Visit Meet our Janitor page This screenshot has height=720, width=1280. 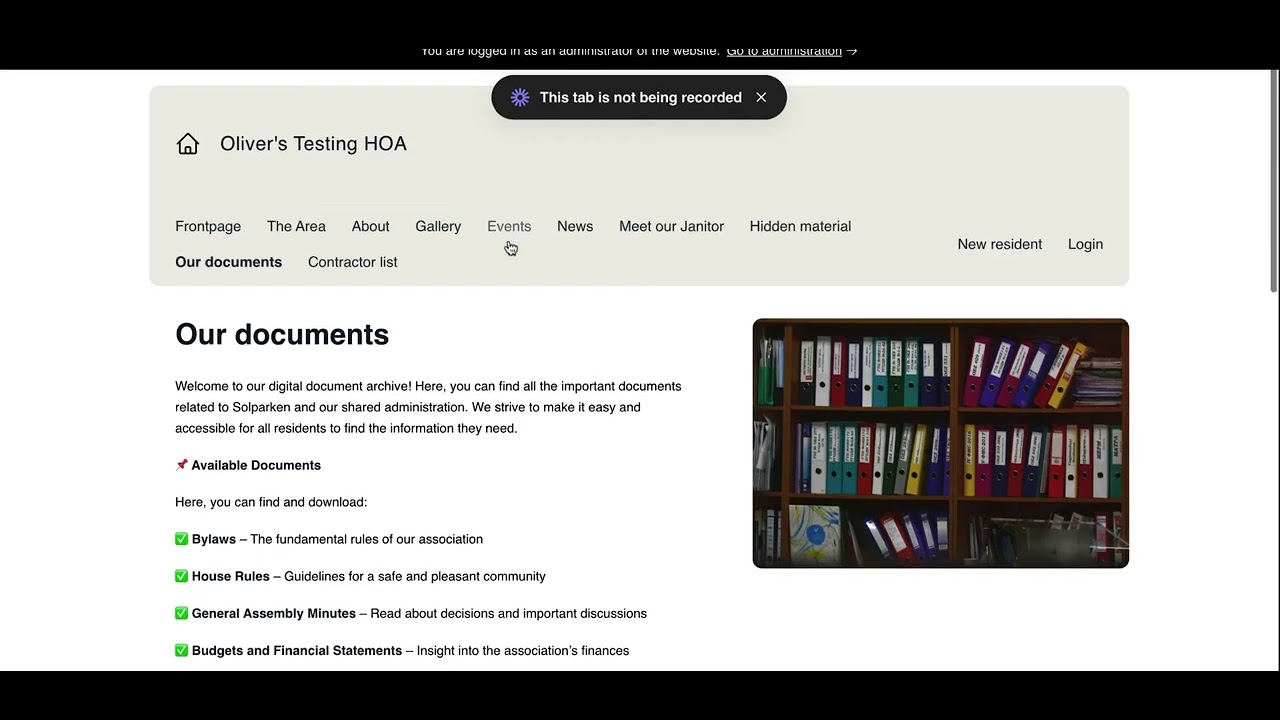point(671,226)
